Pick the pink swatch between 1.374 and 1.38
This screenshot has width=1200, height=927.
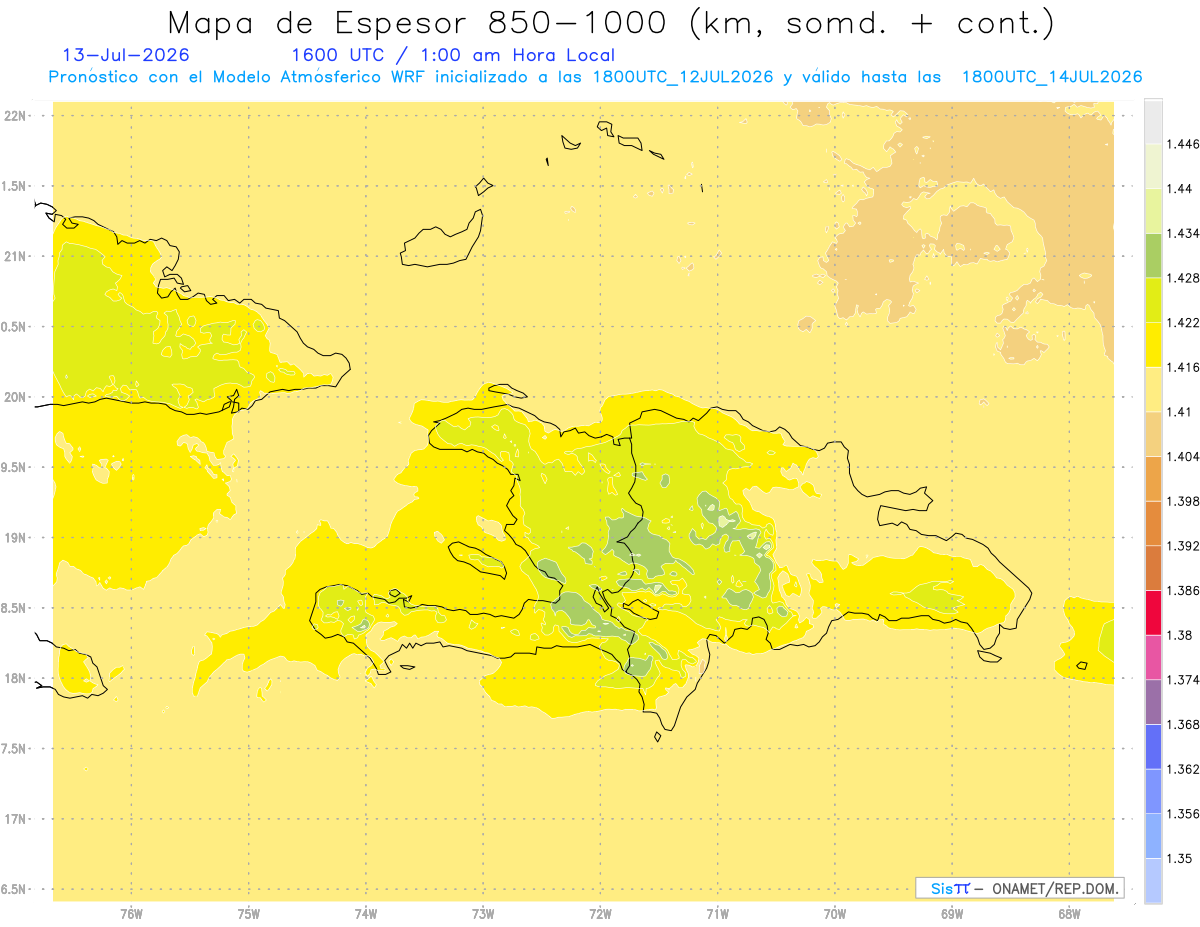1153,657
